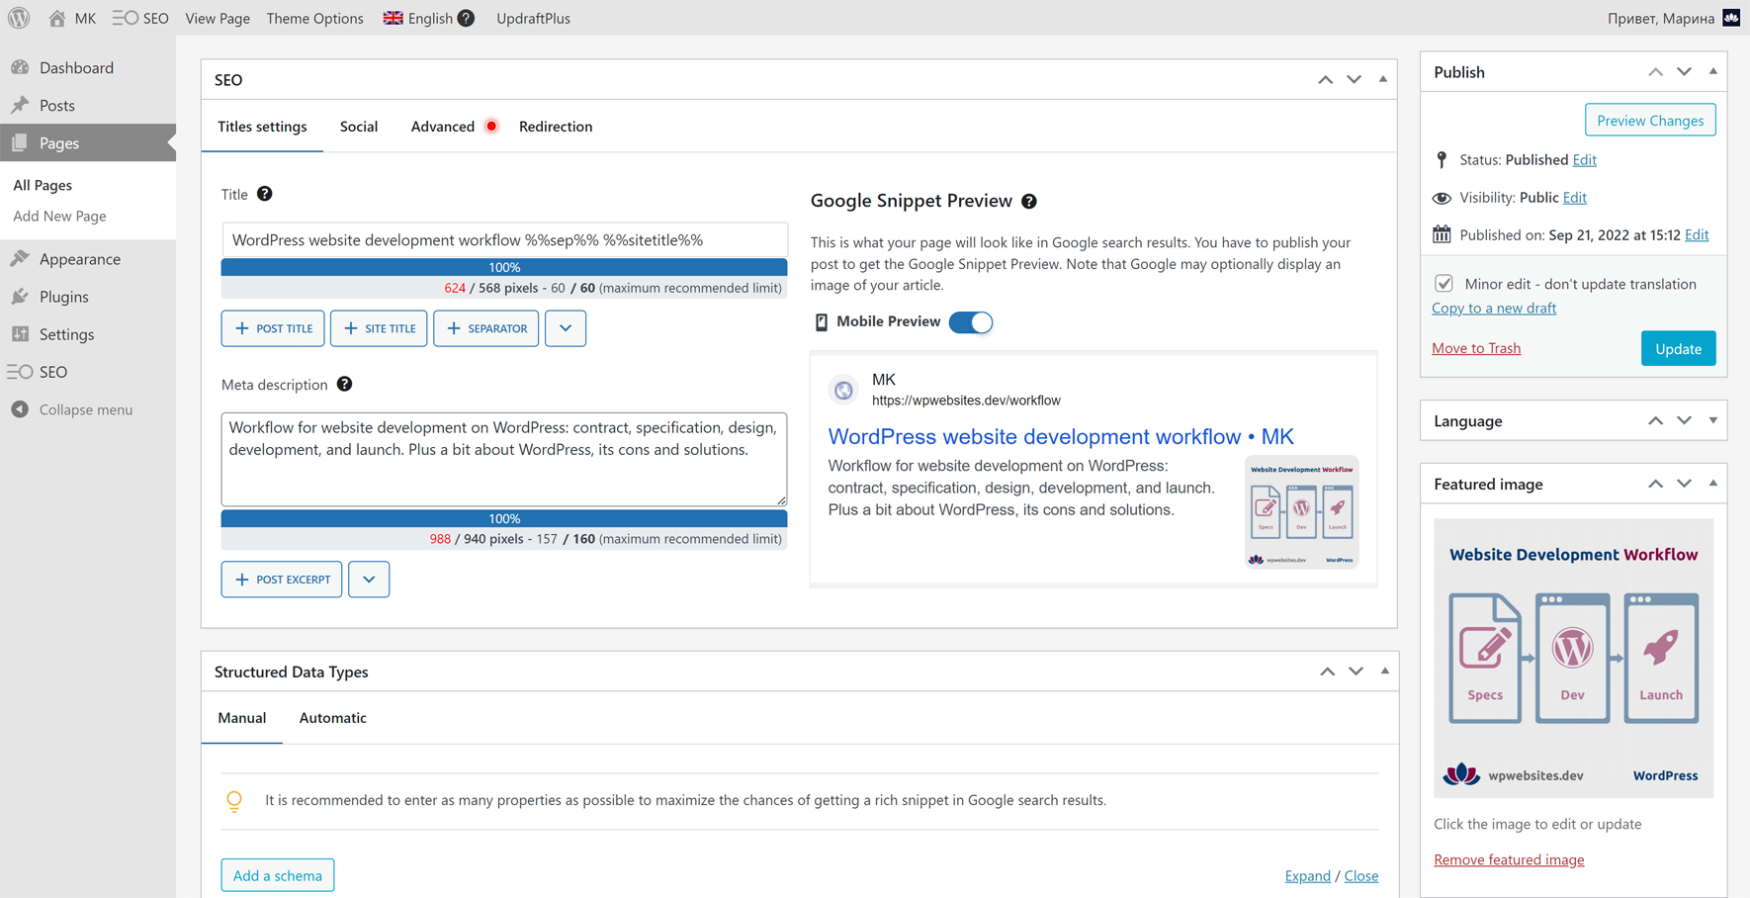Click the Collapse menu arrow icon
The height and width of the screenshot is (898, 1750).
20,409
